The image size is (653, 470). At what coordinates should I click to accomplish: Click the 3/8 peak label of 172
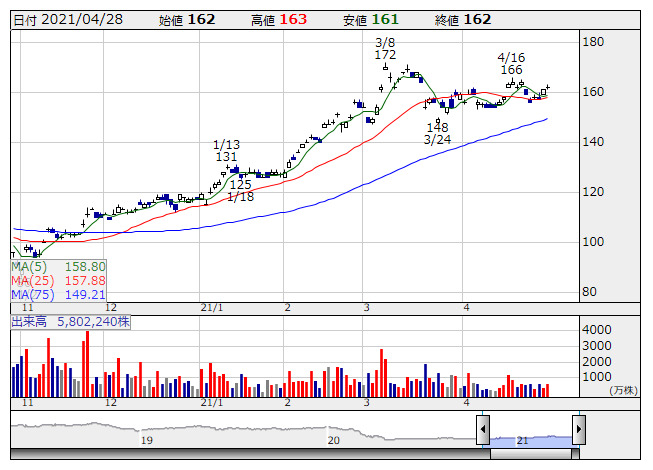(386, 49)
